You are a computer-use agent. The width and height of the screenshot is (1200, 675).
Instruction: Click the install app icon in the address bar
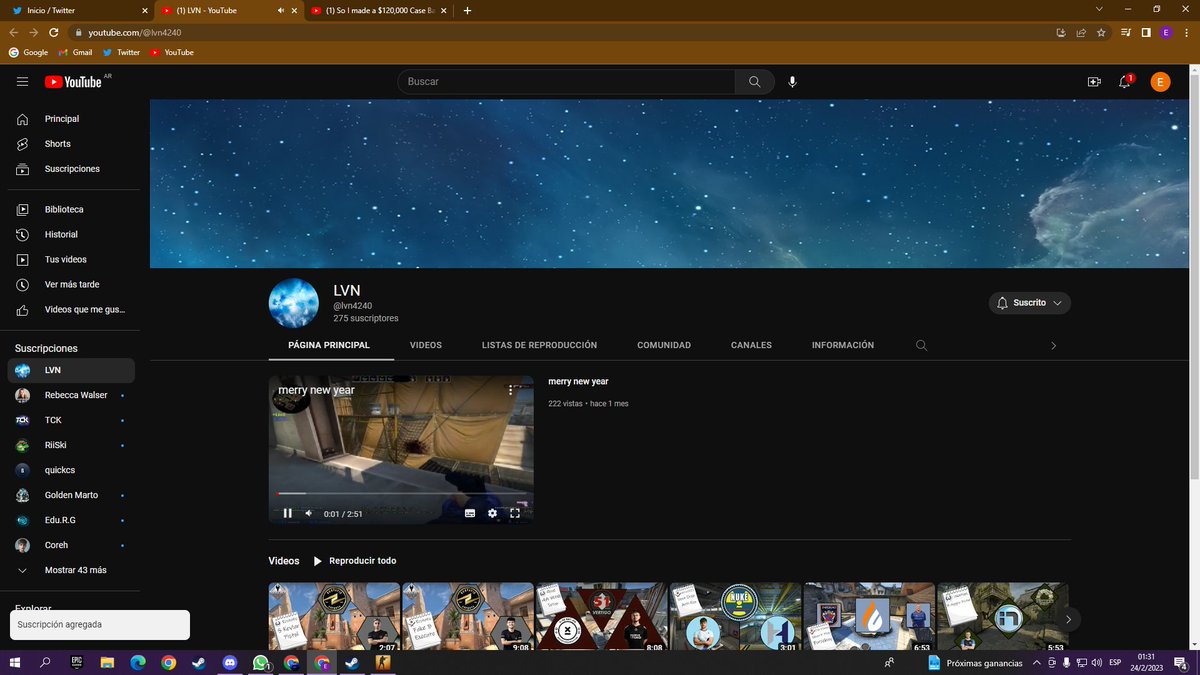coord(1061,32)
